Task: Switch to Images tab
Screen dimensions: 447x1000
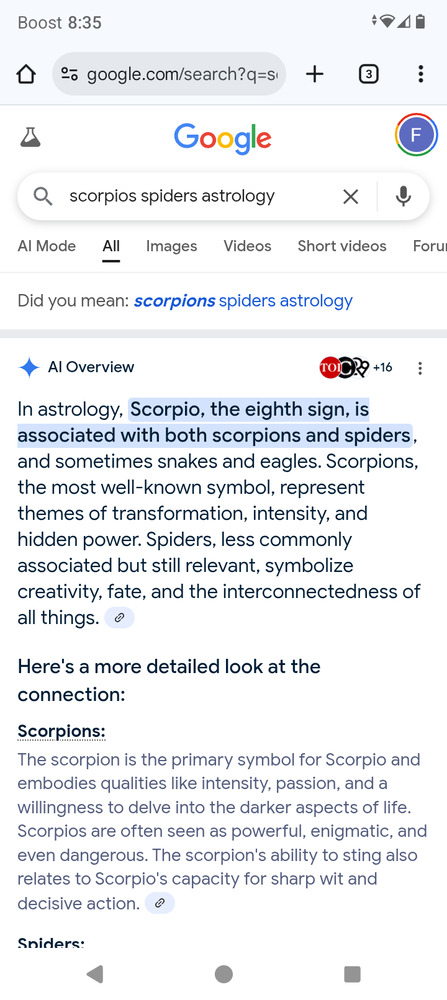Action: click(x=172, y=246)
